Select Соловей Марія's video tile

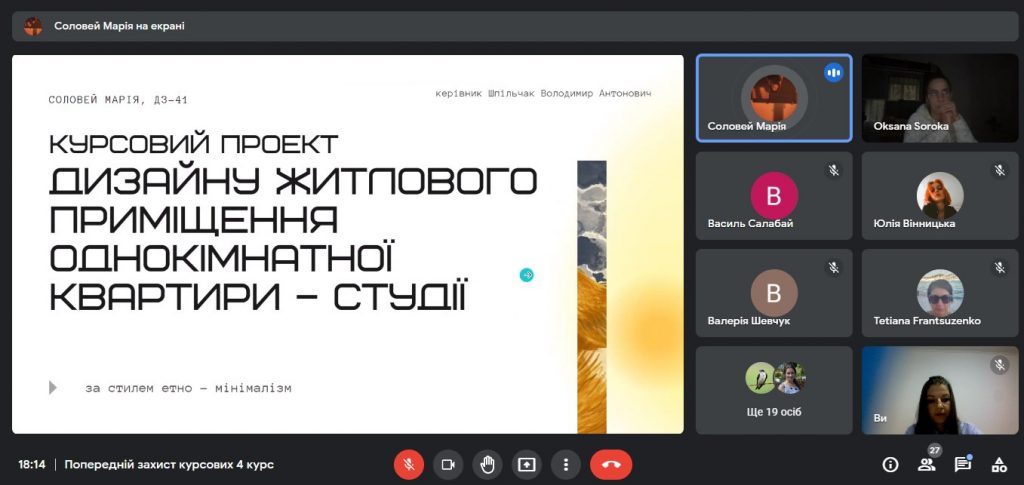[774, 97]
